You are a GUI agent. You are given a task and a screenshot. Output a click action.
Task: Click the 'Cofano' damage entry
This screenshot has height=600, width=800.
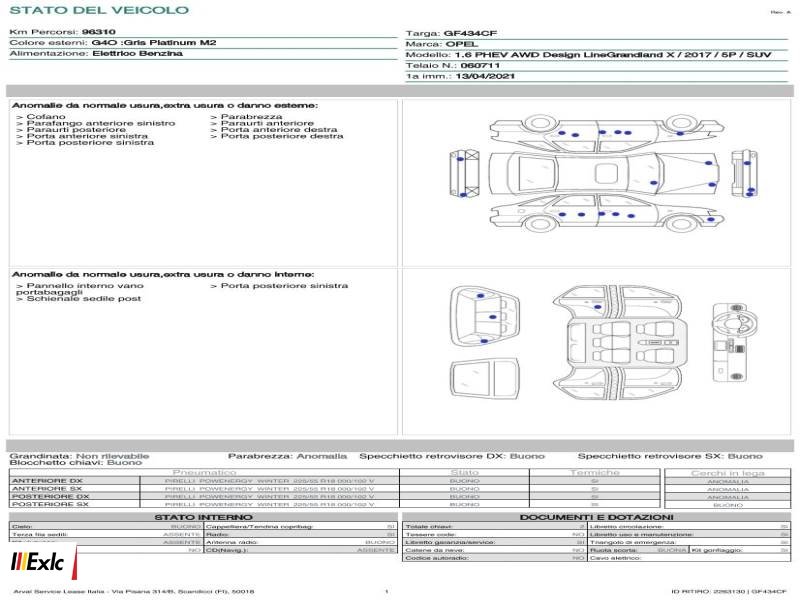pos(41,117)
